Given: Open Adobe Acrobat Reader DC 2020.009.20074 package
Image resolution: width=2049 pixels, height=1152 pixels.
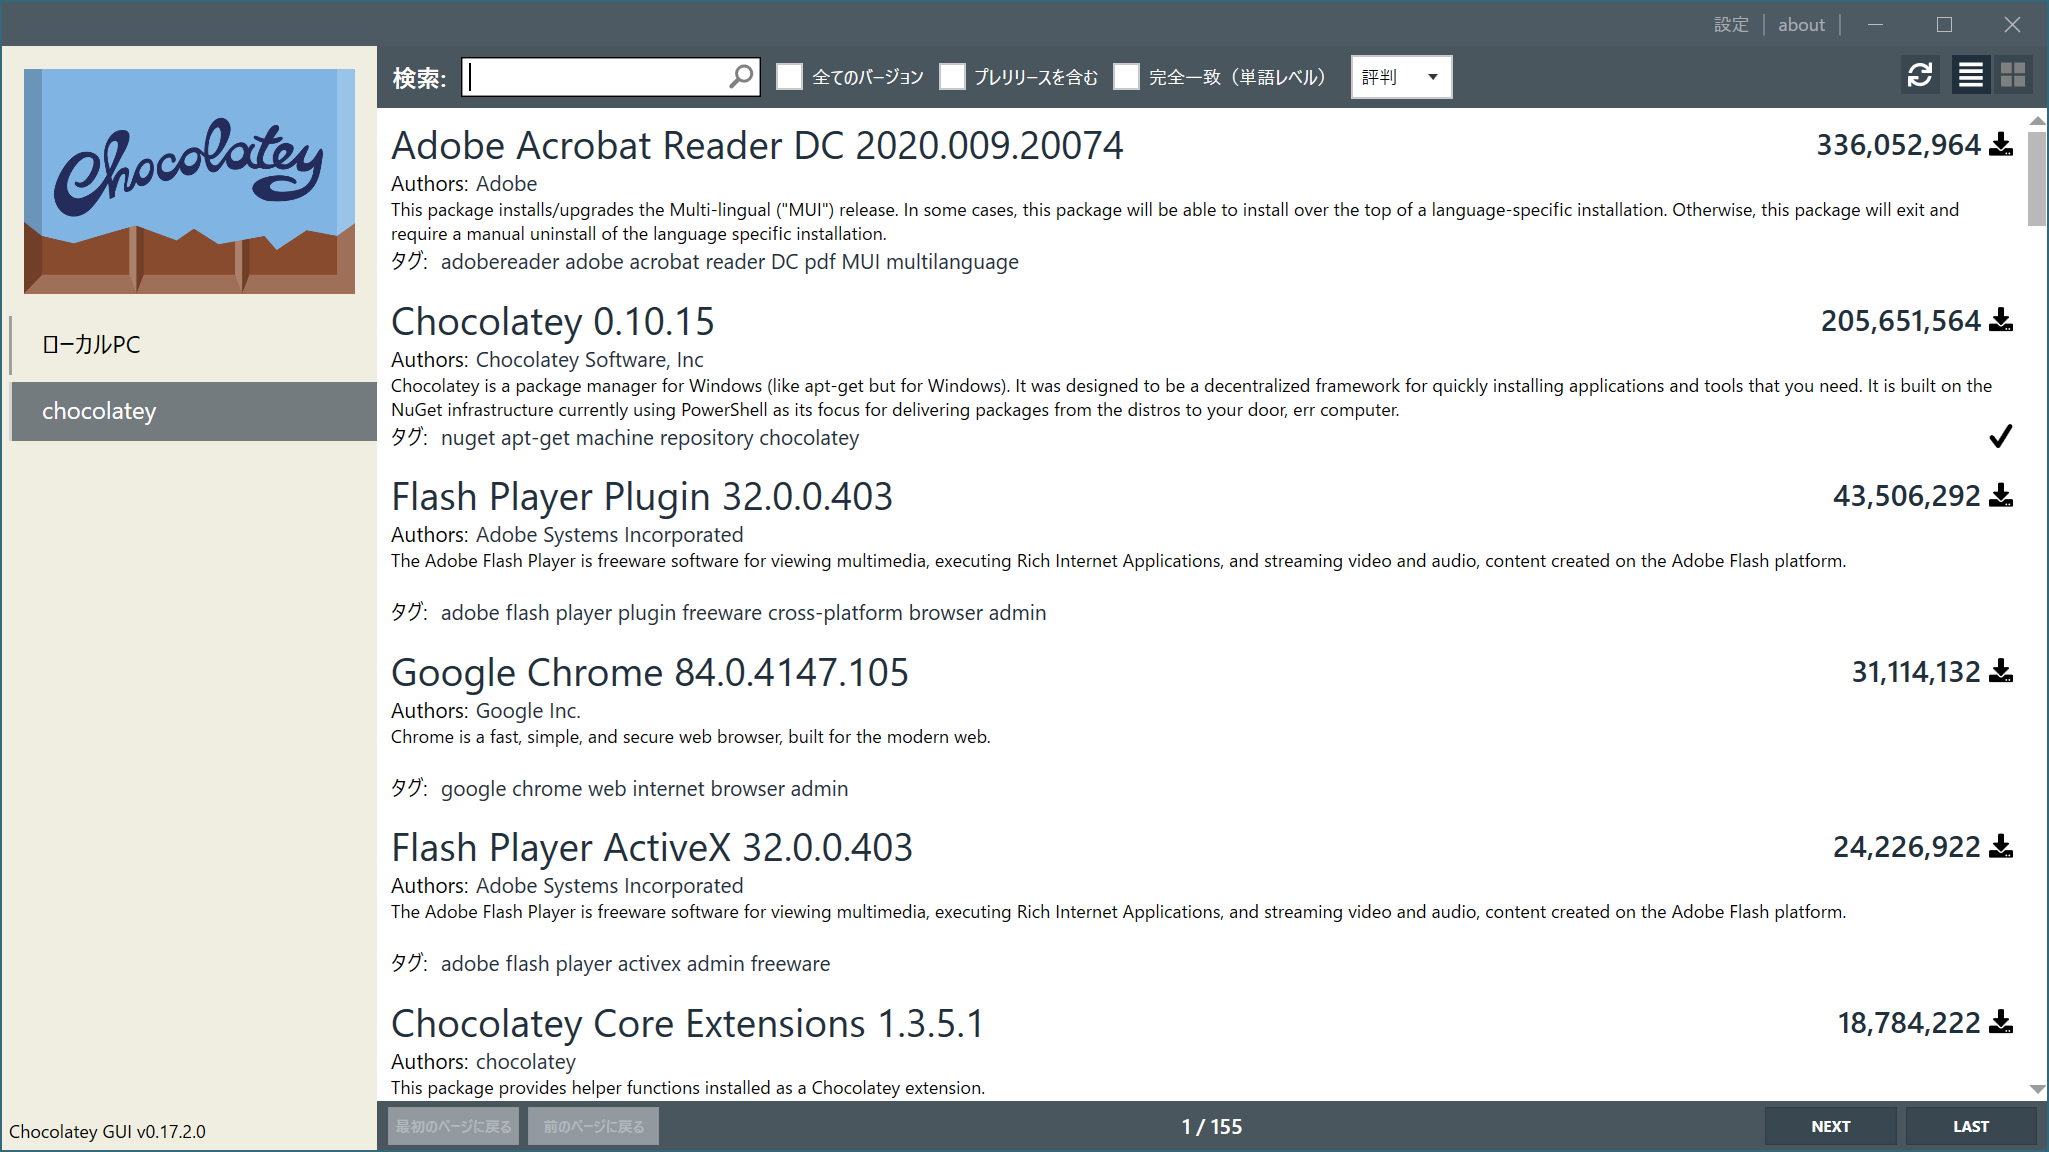Looking at the screenshot, I should tap(757, 146).
